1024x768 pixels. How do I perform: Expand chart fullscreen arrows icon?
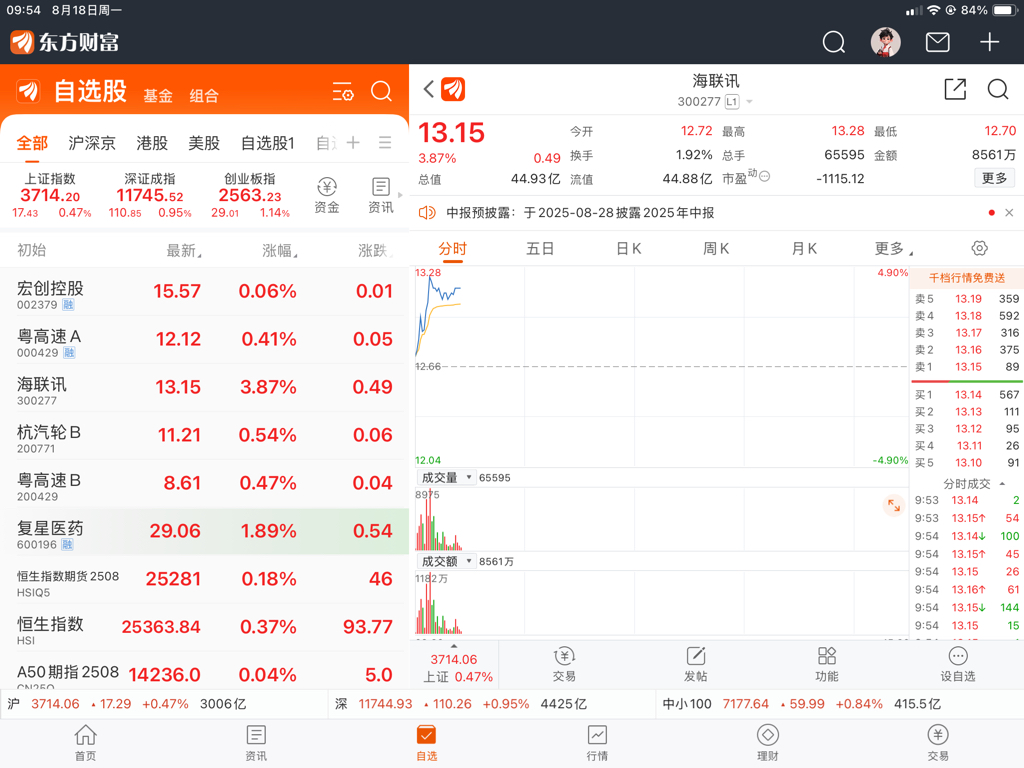tap(893, 505)
